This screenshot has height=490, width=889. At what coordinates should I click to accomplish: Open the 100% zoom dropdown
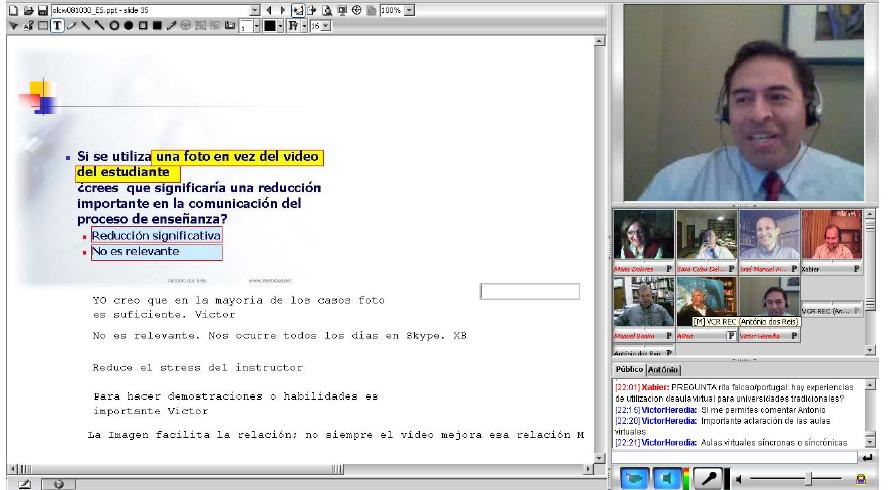pos(409,10)
